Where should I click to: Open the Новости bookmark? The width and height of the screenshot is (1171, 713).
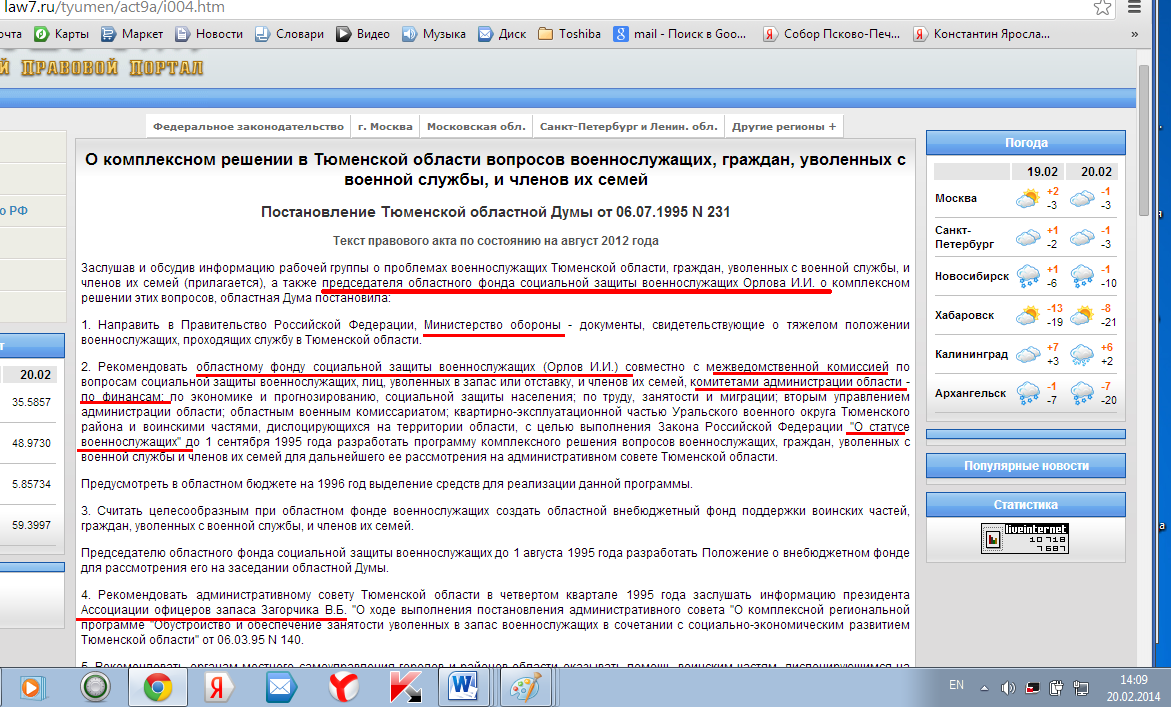click(209, 34)
